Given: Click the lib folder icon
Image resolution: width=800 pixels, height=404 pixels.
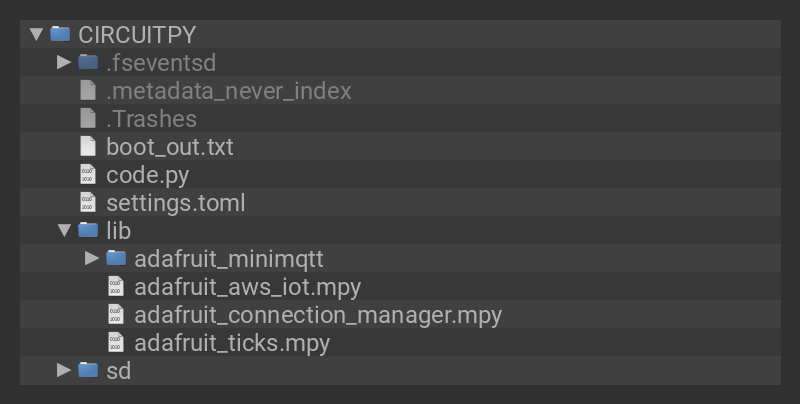Looking at the screenshot, I should [x=88, y=230].
